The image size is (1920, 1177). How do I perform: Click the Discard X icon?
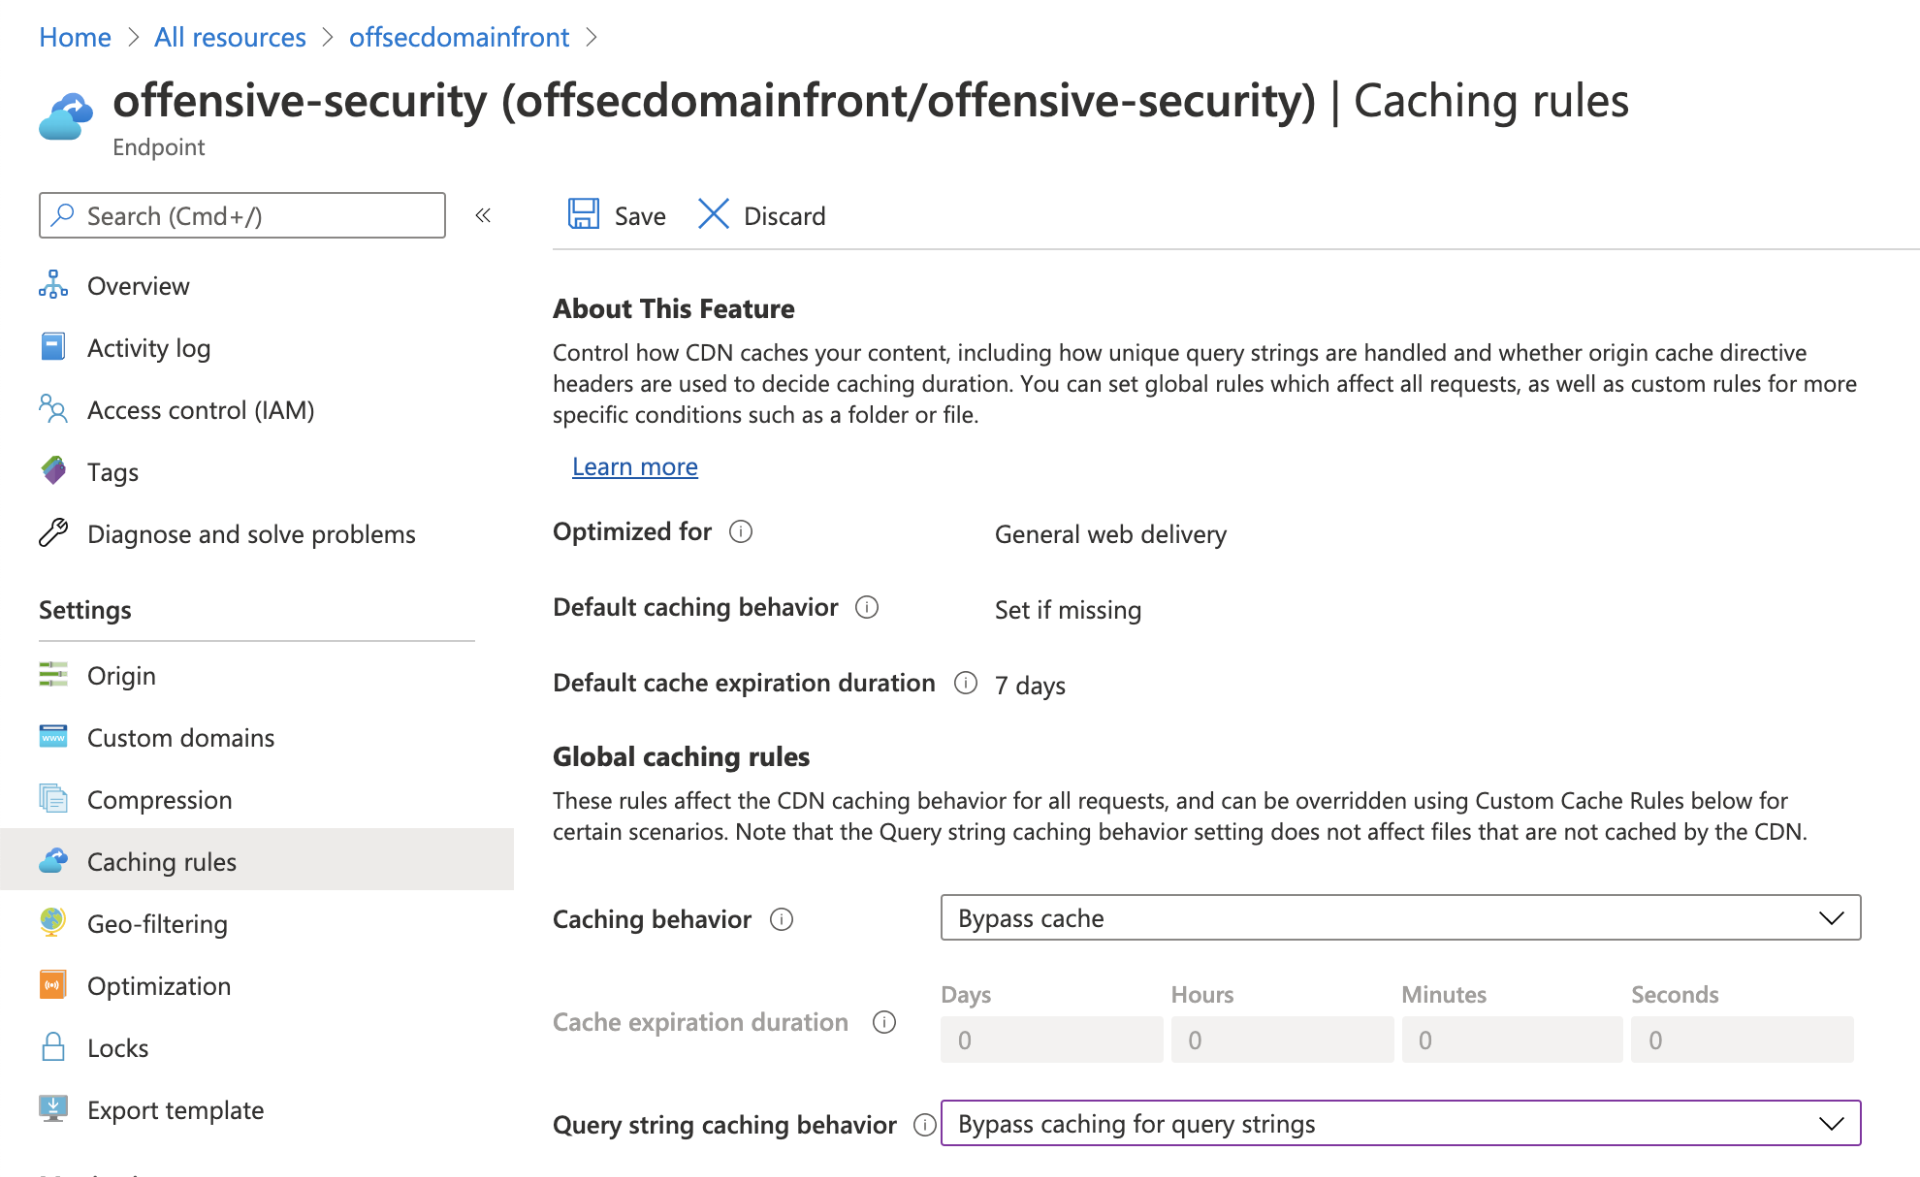713,215
